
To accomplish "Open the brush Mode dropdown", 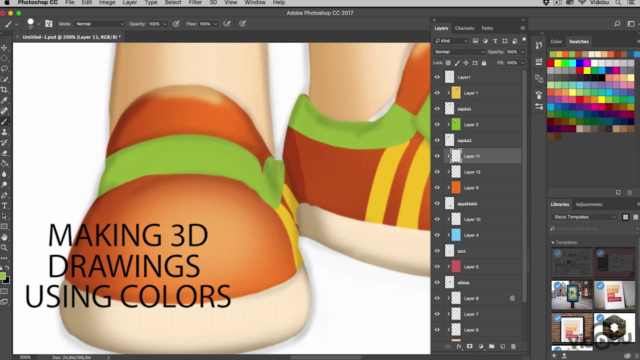I will [99, 24].
